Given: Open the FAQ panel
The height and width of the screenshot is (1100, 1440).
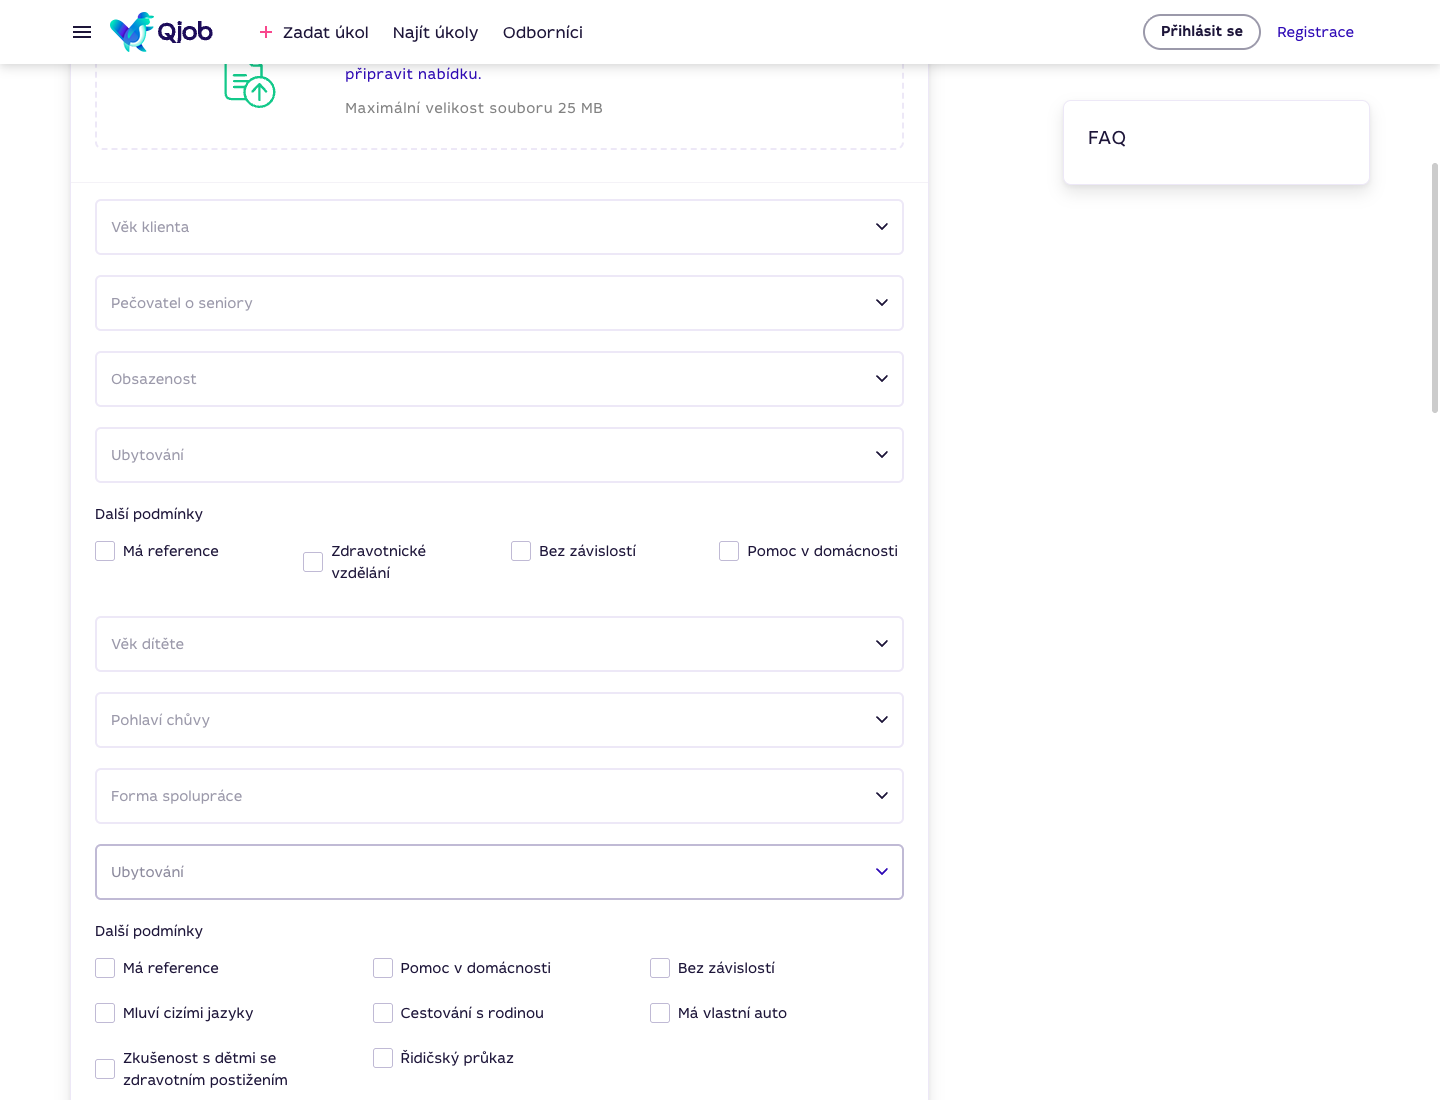Looking at the screenshot, I should click(x=1216, y=142).
